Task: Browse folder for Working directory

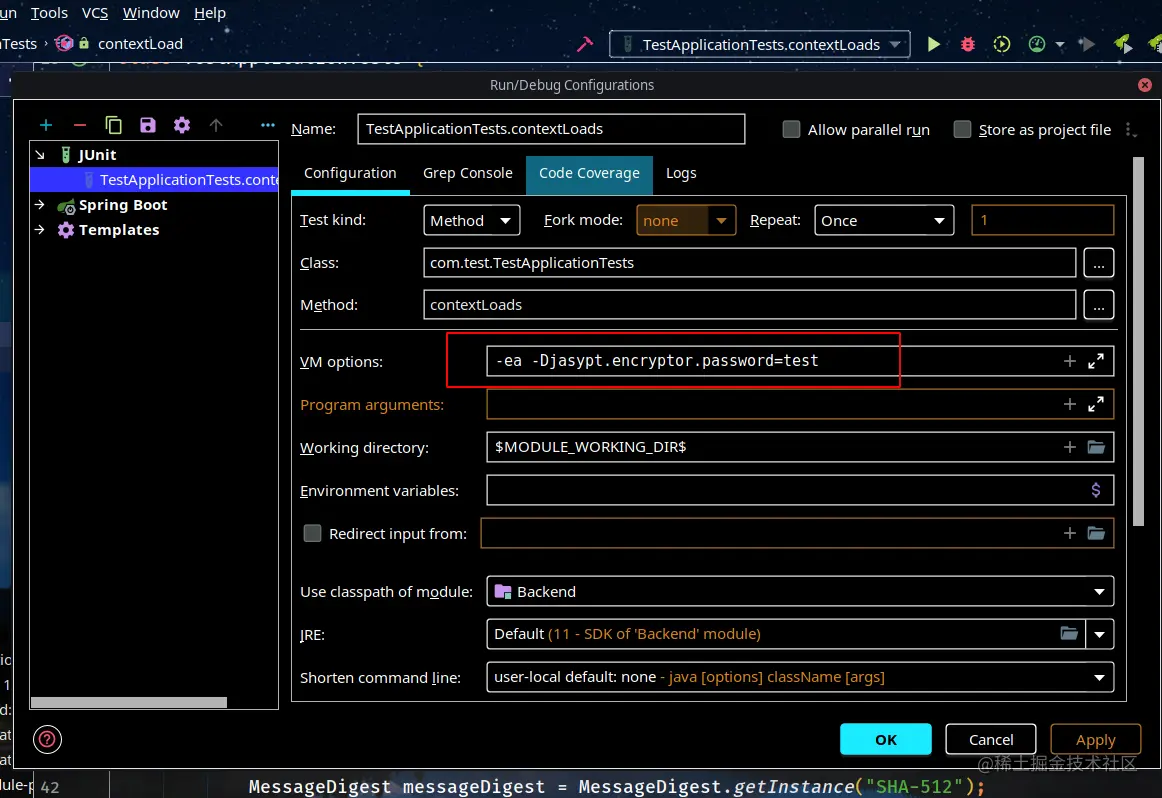Action: tap(1096, 447)
